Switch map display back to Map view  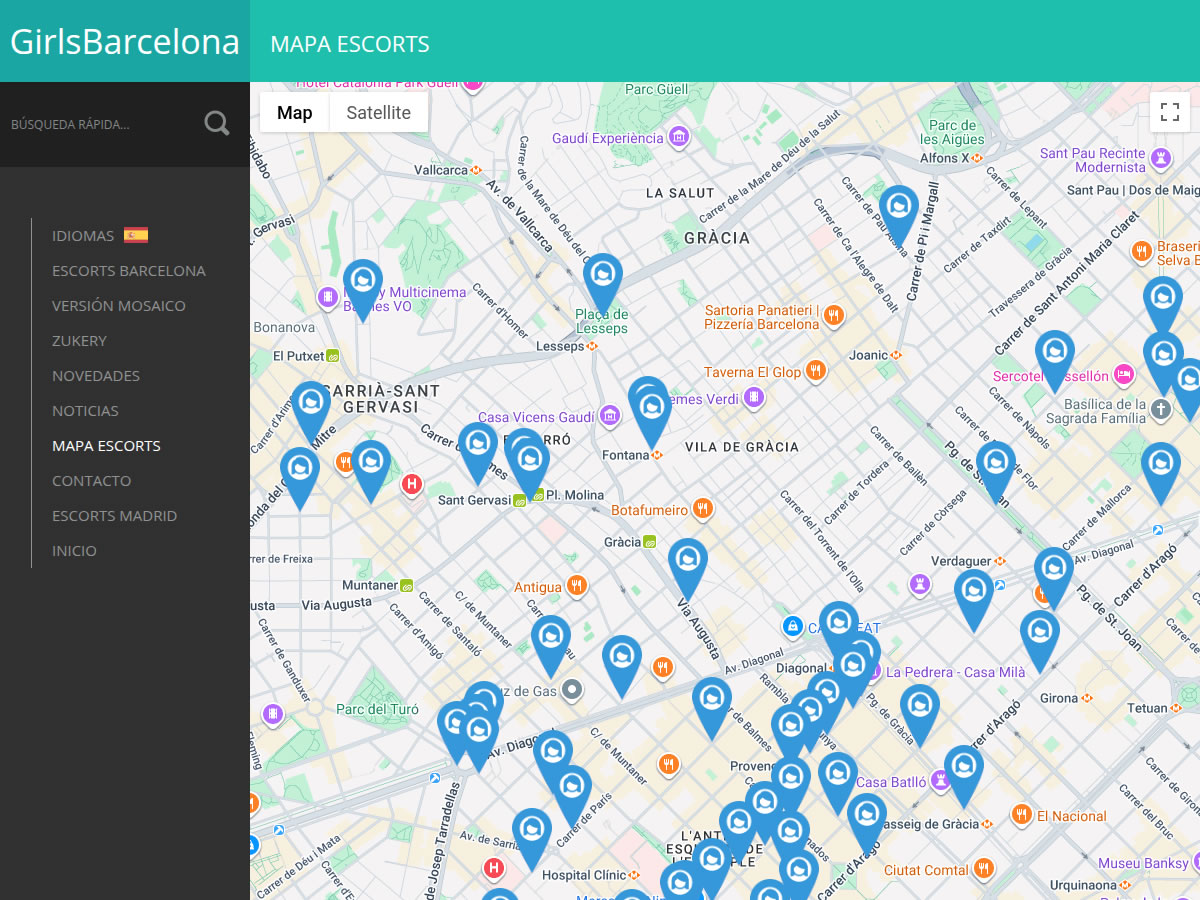click(x=293, y=112)
